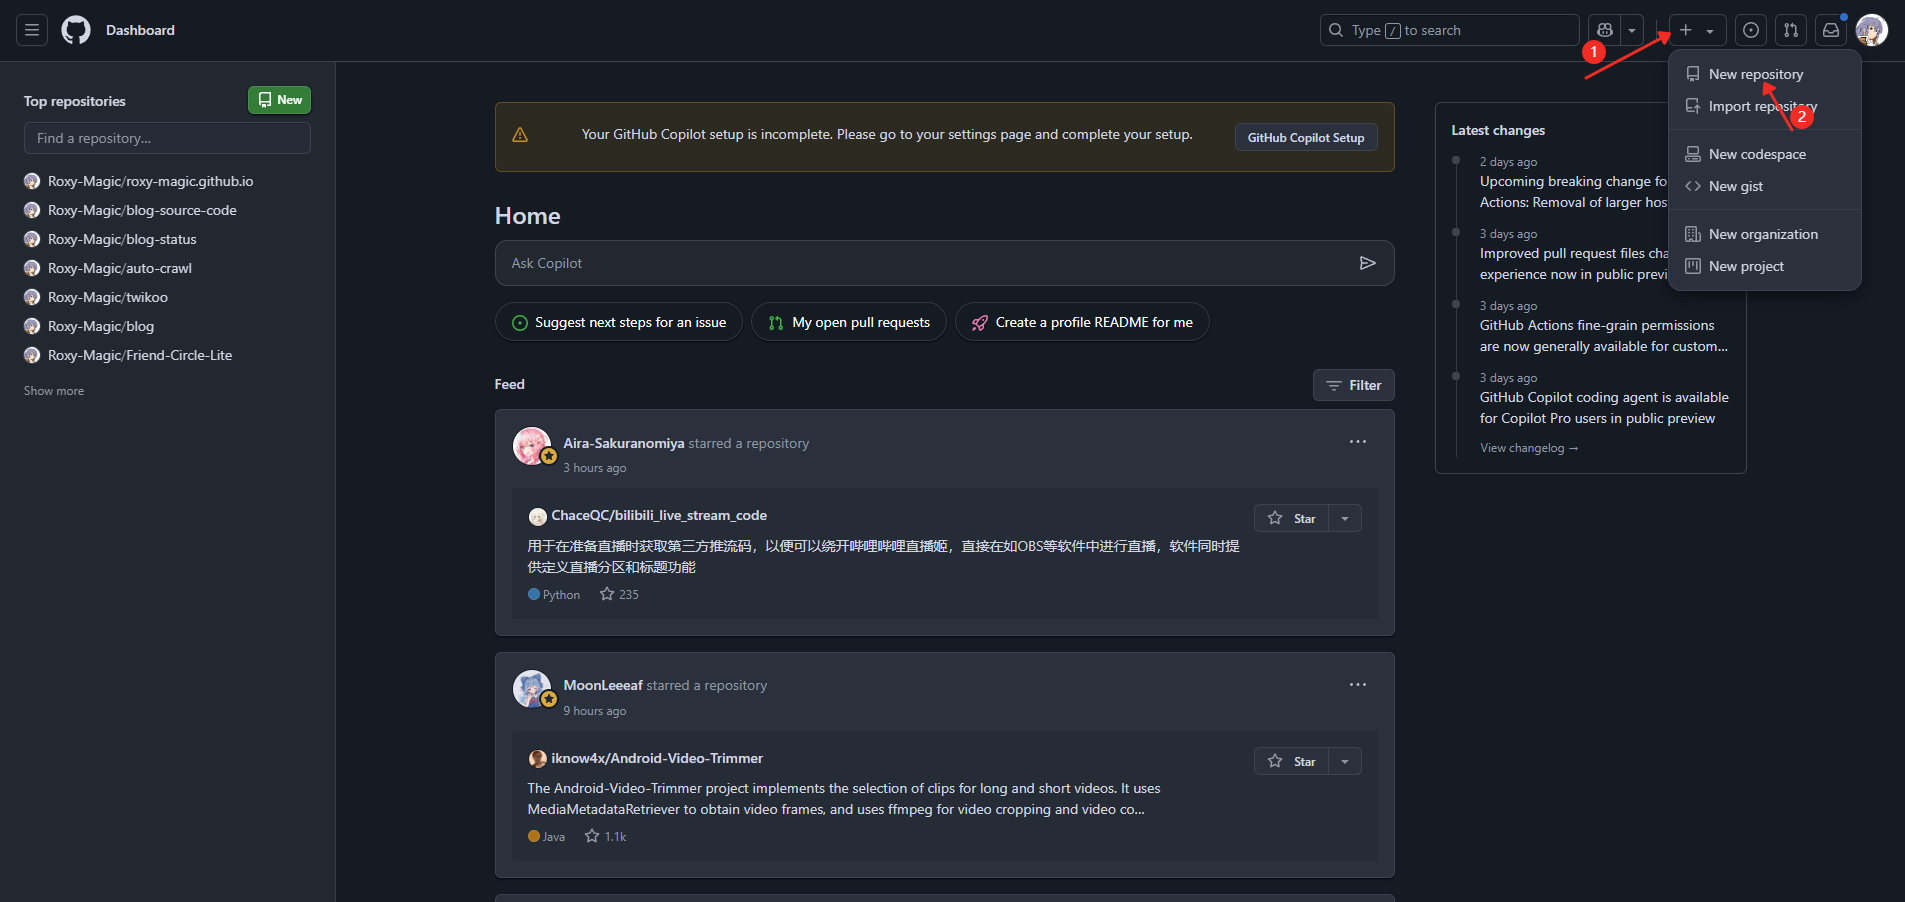
Task: Send the Ask Copilot message arrow
Action: point(1367,263)
